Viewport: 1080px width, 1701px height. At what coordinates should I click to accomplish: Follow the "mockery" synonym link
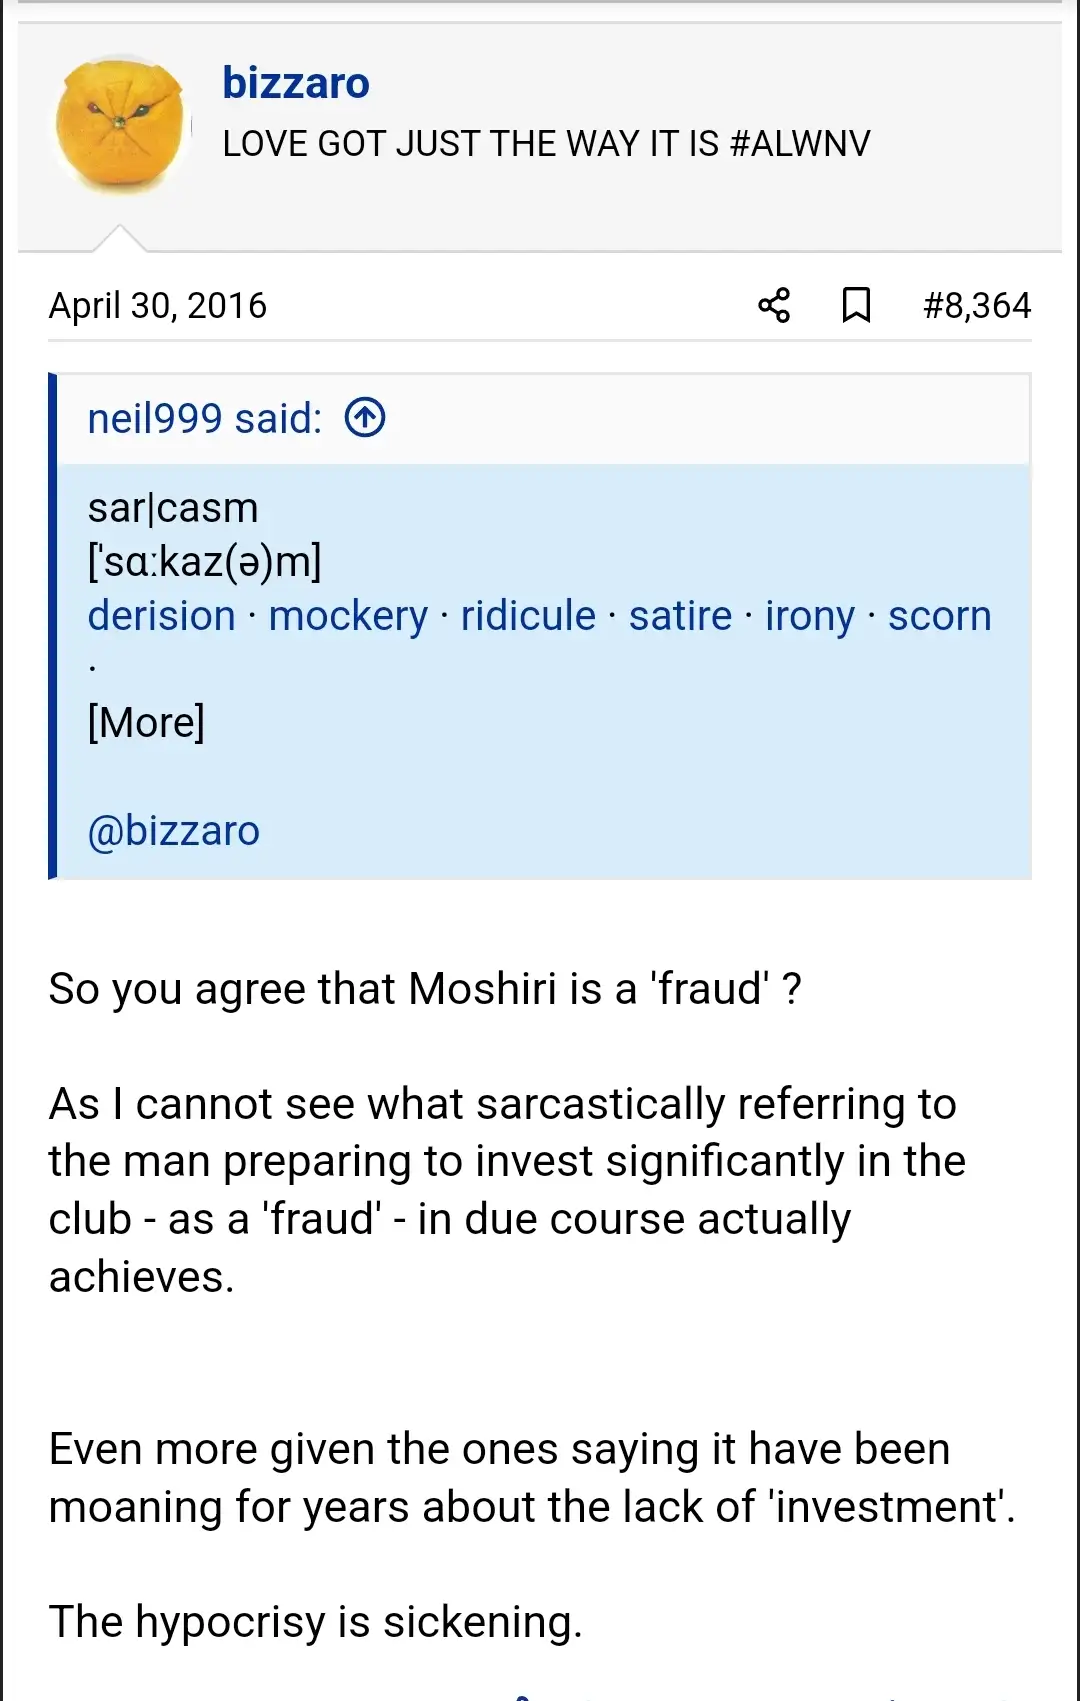click(348, 616)
